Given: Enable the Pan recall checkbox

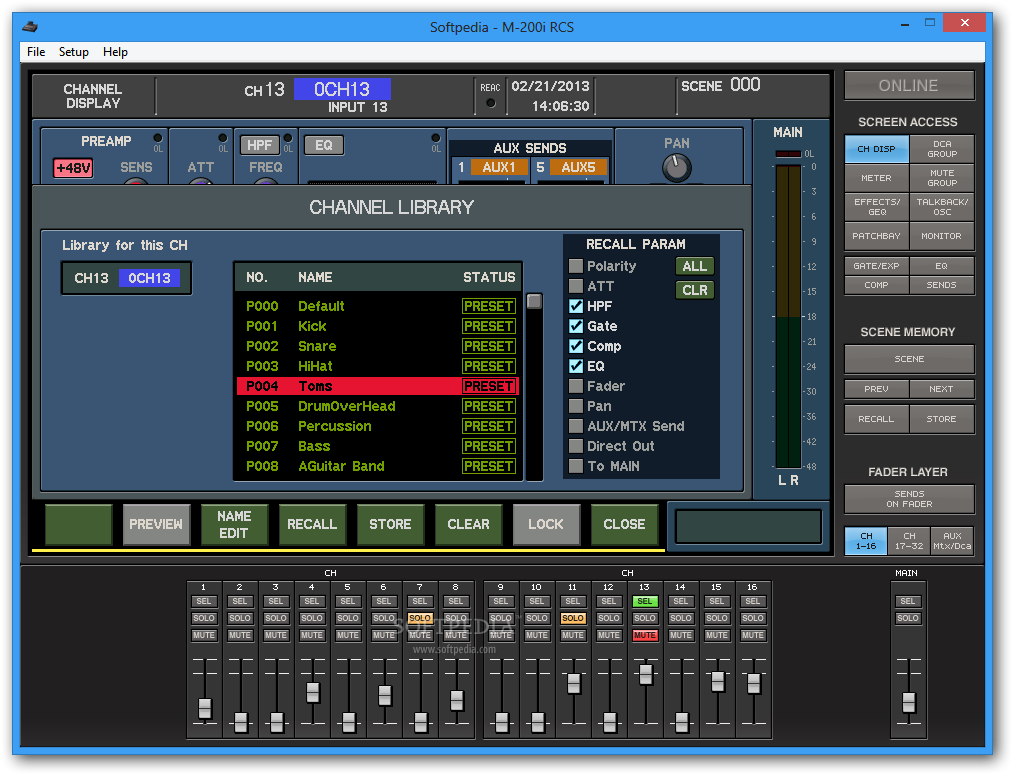Looking at the screenshot, I should tap(576, 406).
